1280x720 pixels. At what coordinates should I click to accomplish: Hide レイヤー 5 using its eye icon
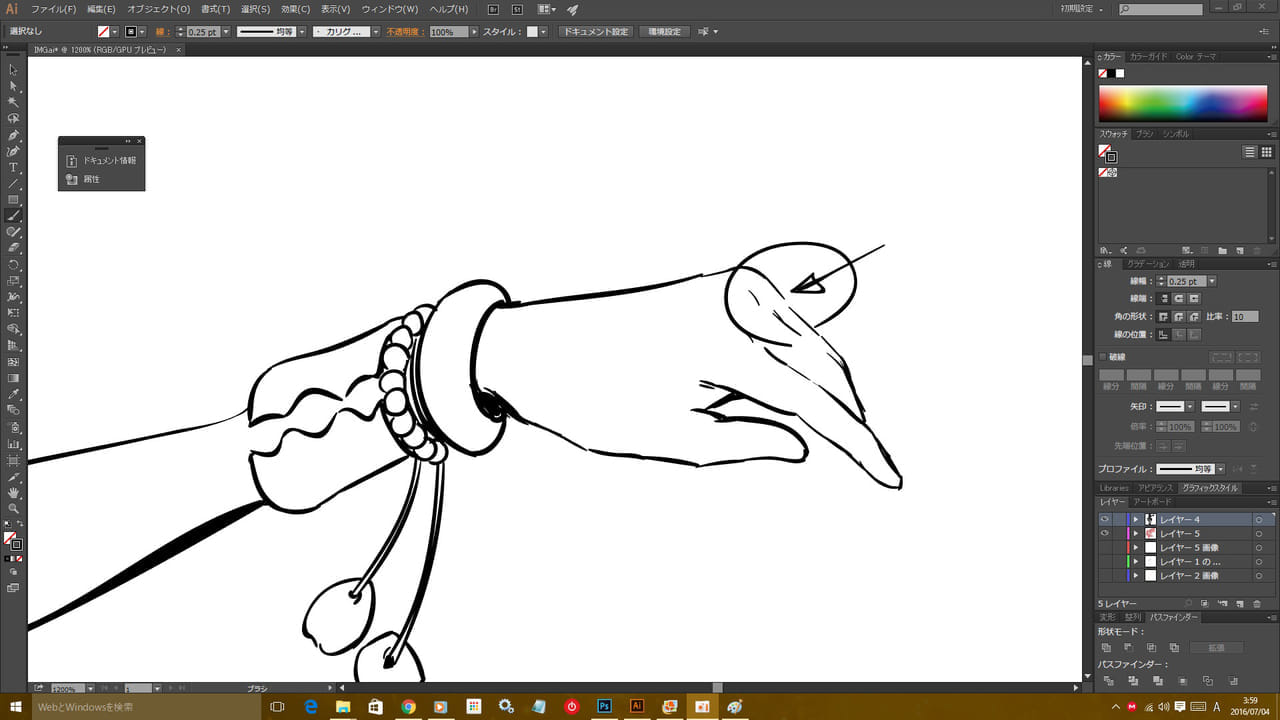(x=1105, y=534)
